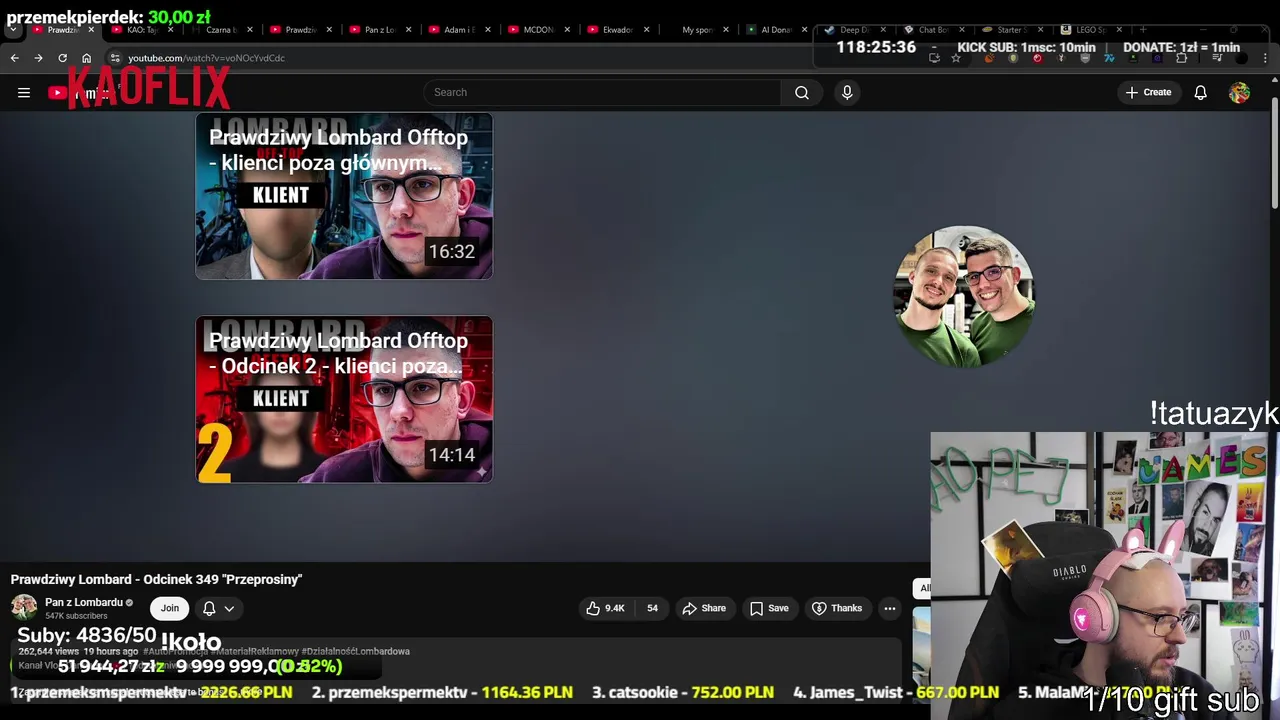Open a new browser tab with plus
The image size is (1280, 720).
click(1143, 30)
